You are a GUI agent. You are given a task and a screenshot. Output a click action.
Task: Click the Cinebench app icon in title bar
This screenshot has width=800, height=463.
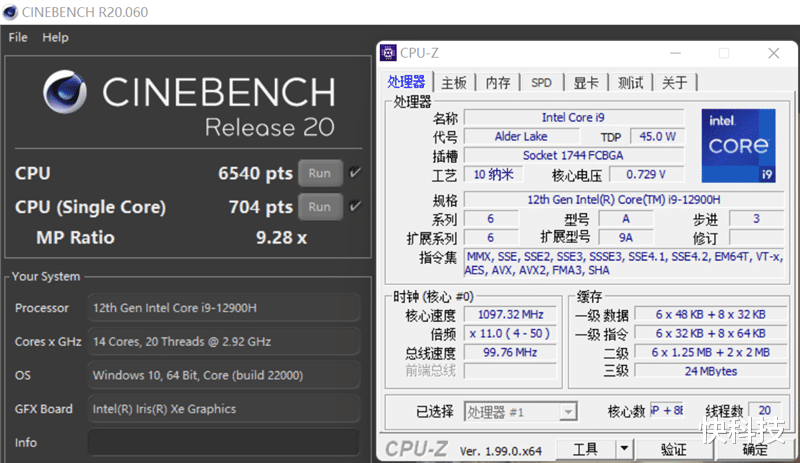click(10, 12)
